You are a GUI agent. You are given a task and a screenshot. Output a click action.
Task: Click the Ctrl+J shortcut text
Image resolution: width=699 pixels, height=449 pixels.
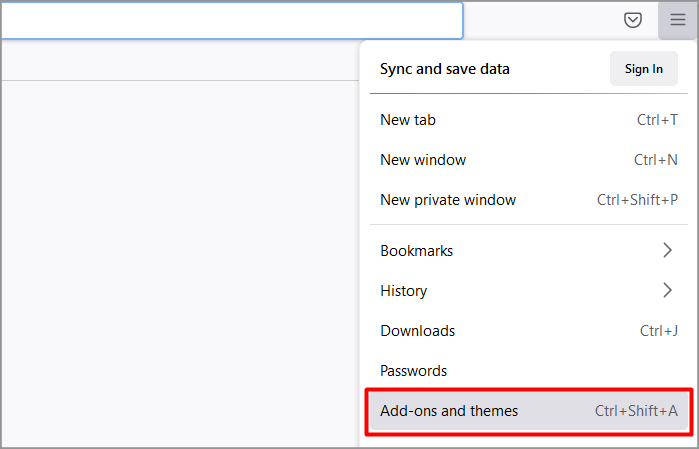point(659,330)
